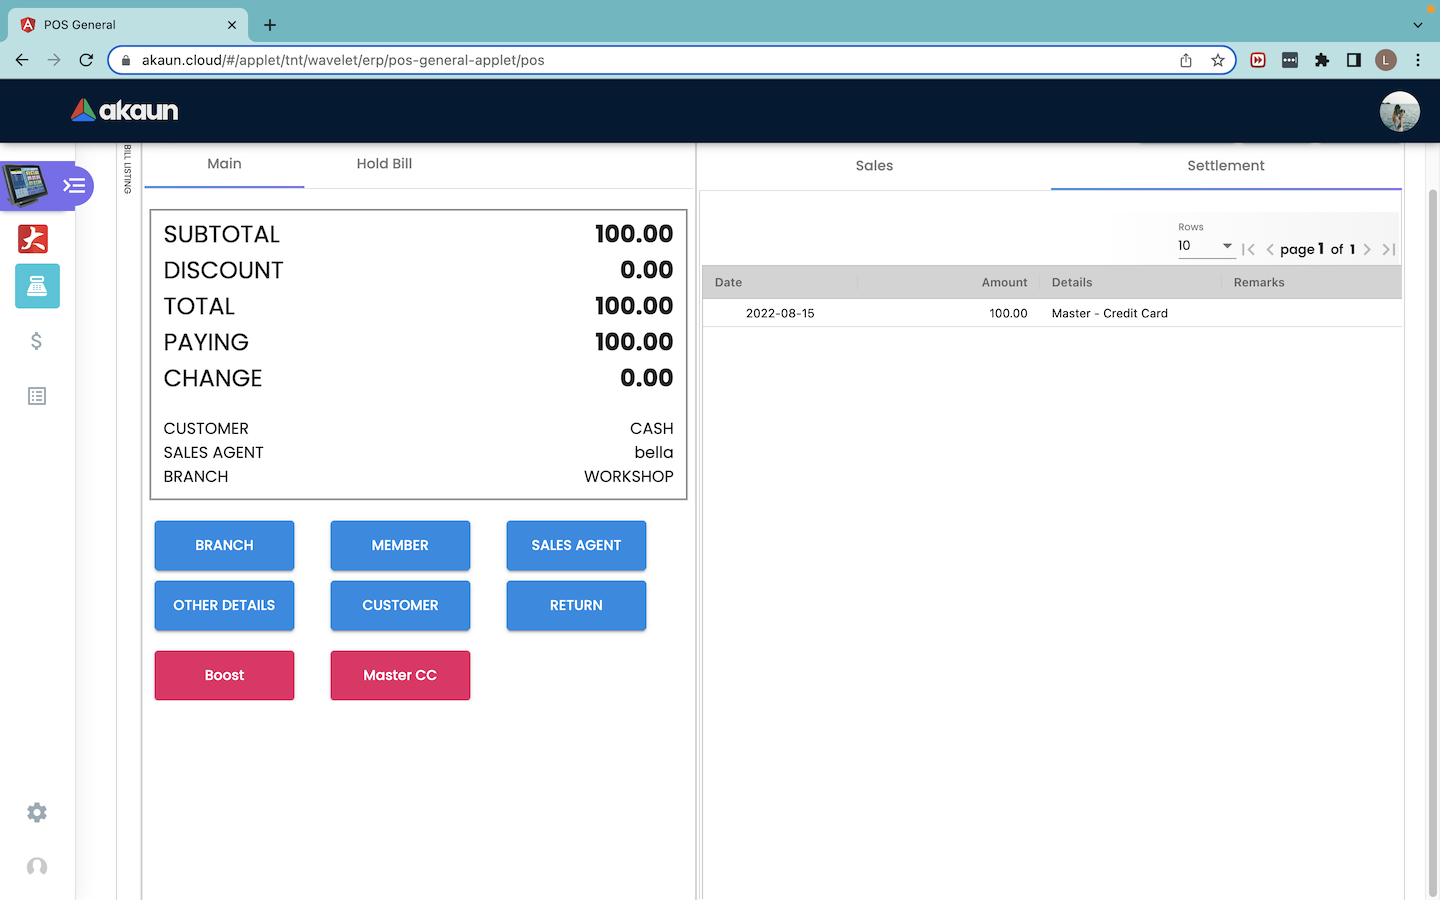Go to the first page of settlements

[1248, 249]
